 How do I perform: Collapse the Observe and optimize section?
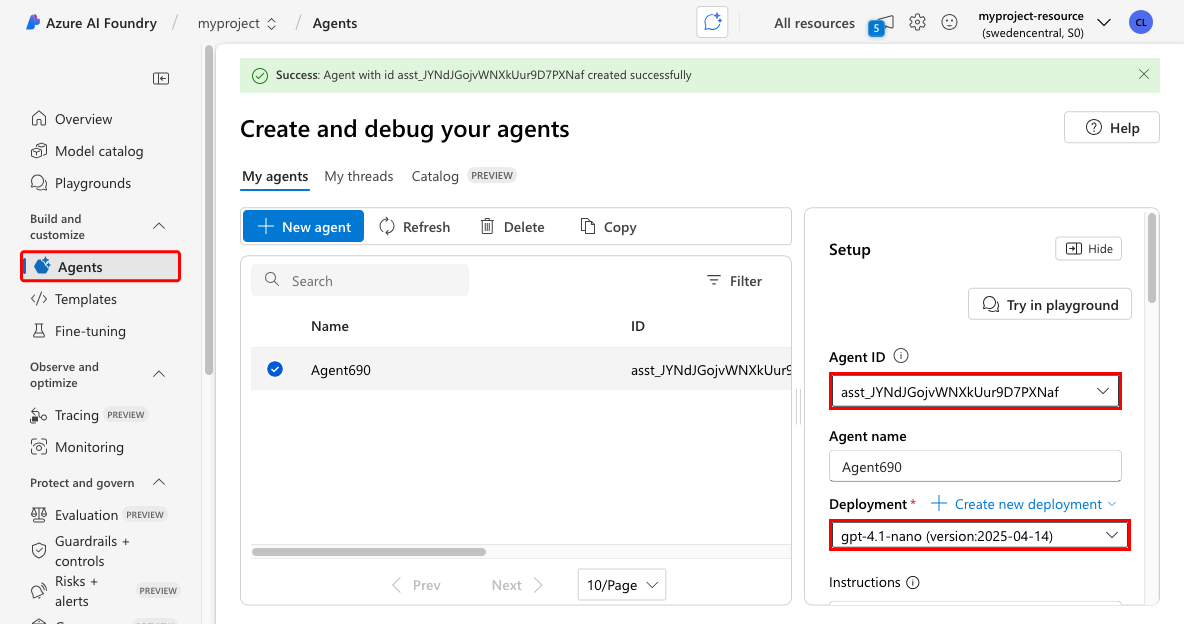point(158,374)
